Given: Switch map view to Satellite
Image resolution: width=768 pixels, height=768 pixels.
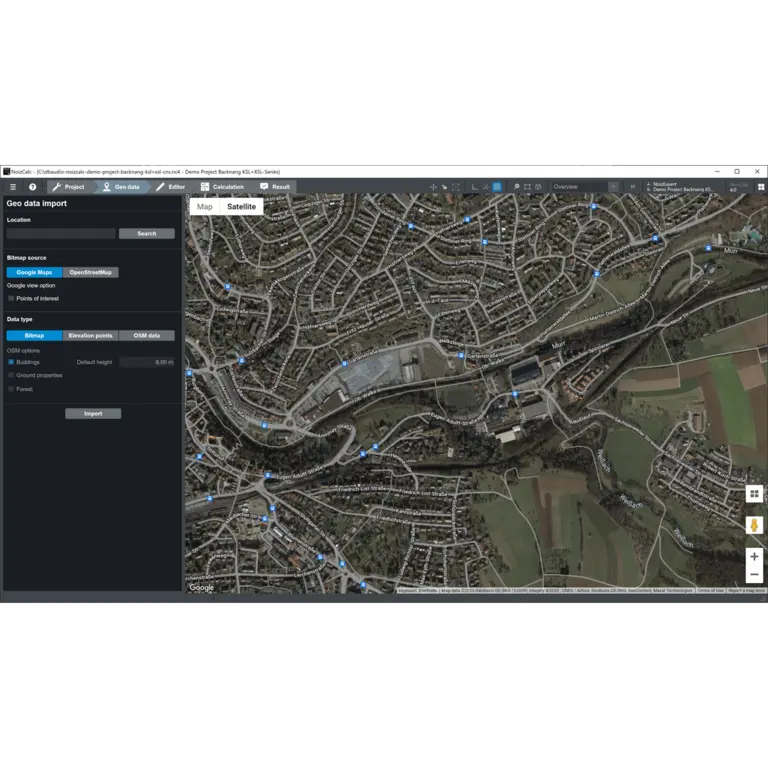Looking at the screenshot, I should (x=241, y=207).
